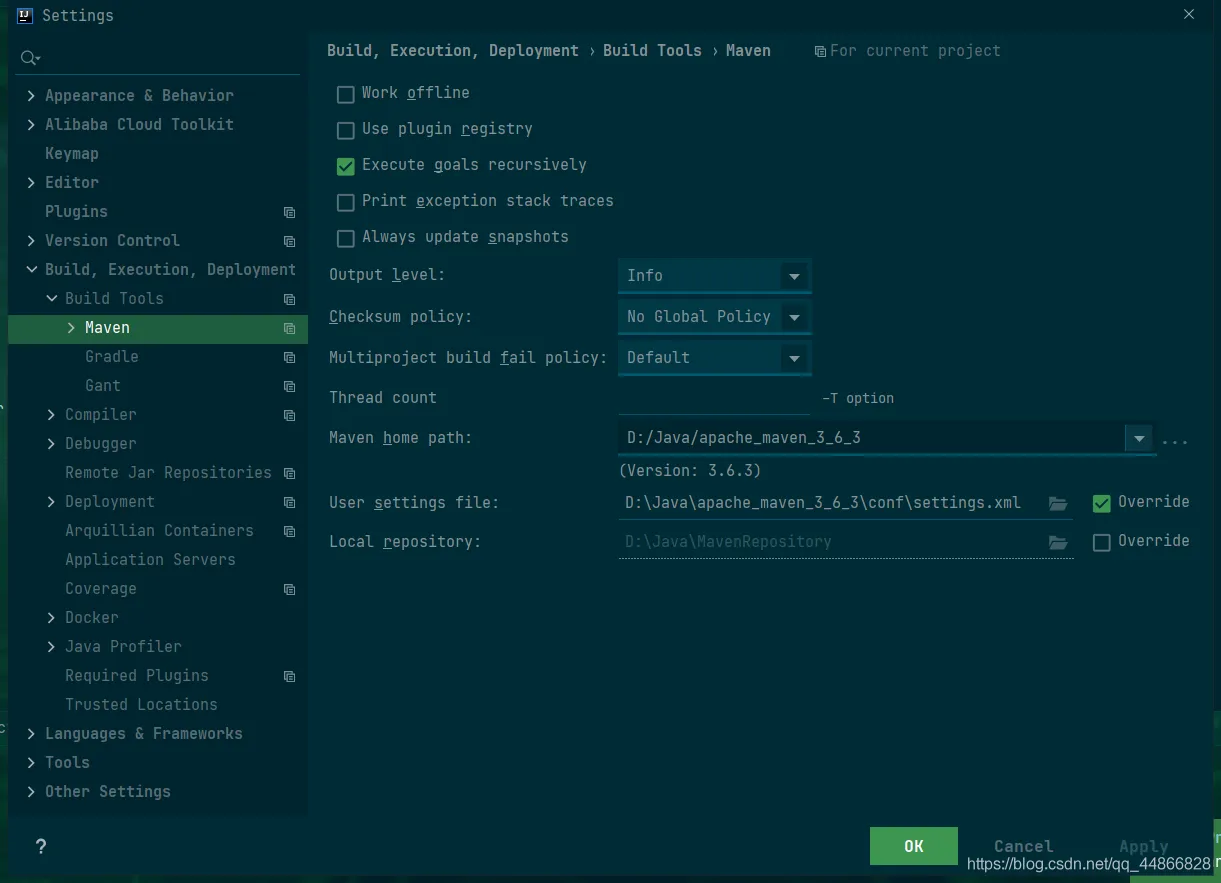Click project-level icon beside Version Control
The height and width of the screenshot is (883, 1221).
click(x=290, y=241)
